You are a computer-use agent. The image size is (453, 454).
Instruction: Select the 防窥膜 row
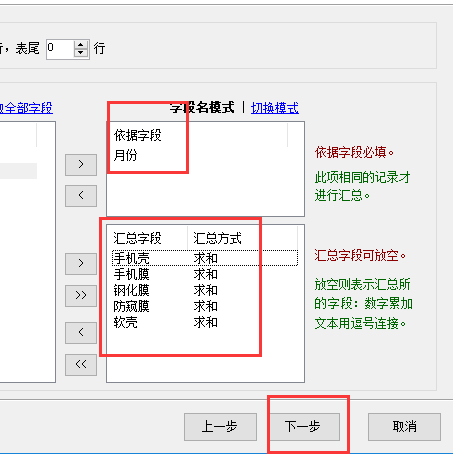[x=205, y=306]
